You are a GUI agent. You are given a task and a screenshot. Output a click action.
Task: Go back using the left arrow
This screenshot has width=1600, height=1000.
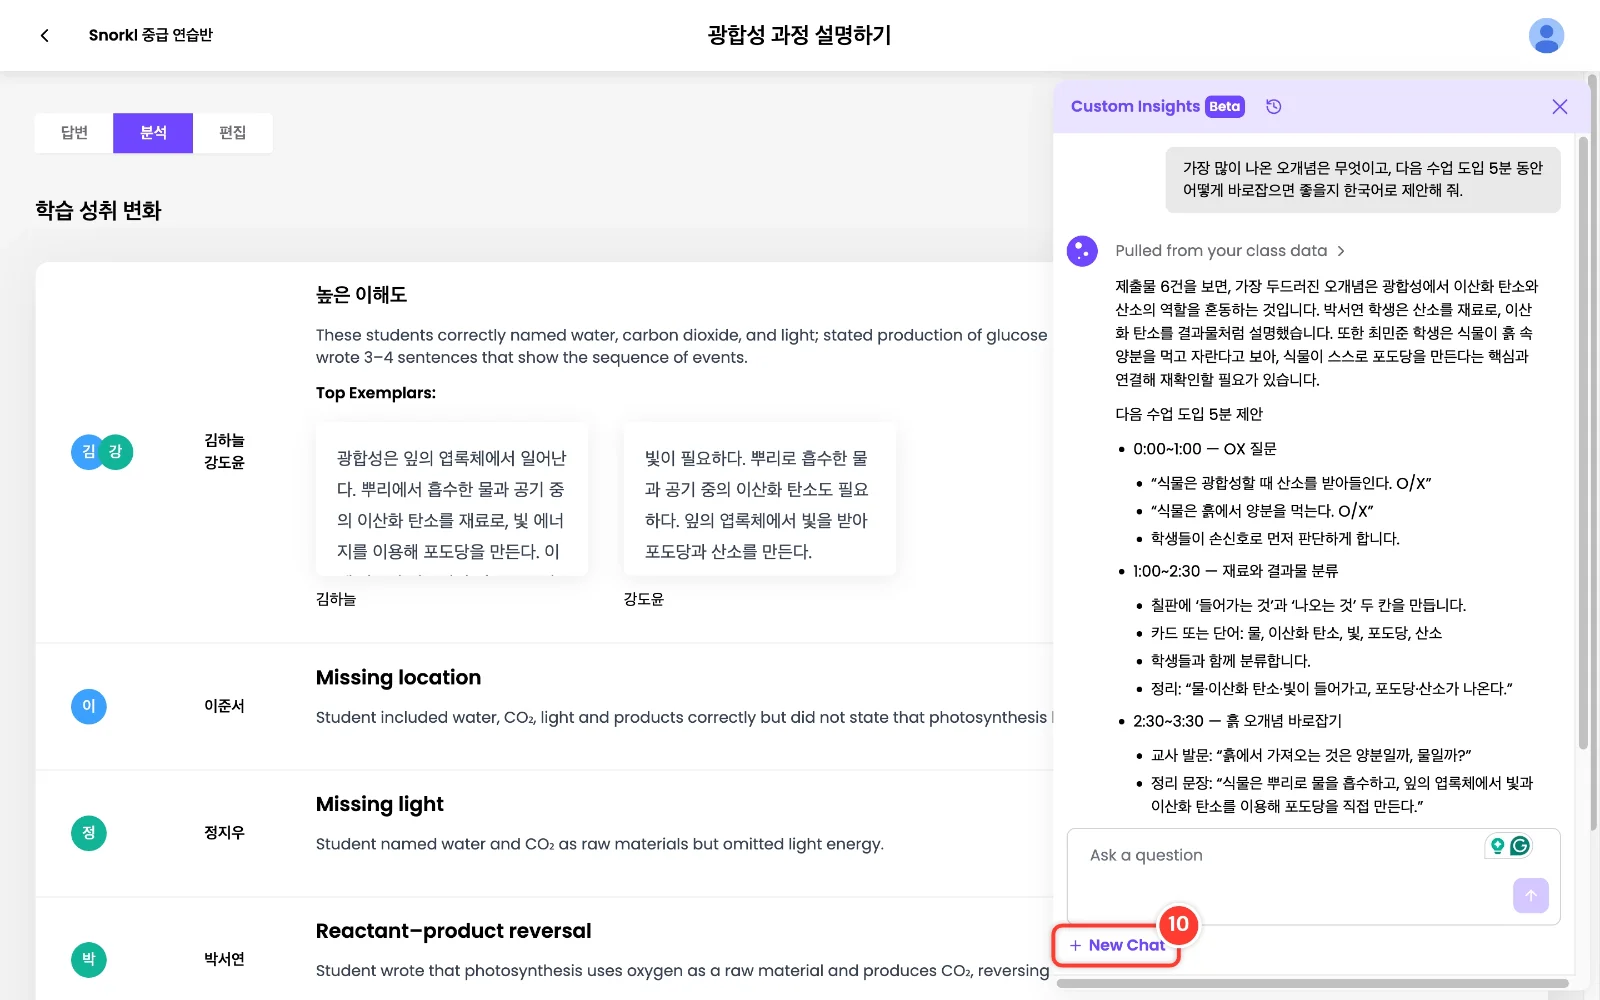point(44,35)
